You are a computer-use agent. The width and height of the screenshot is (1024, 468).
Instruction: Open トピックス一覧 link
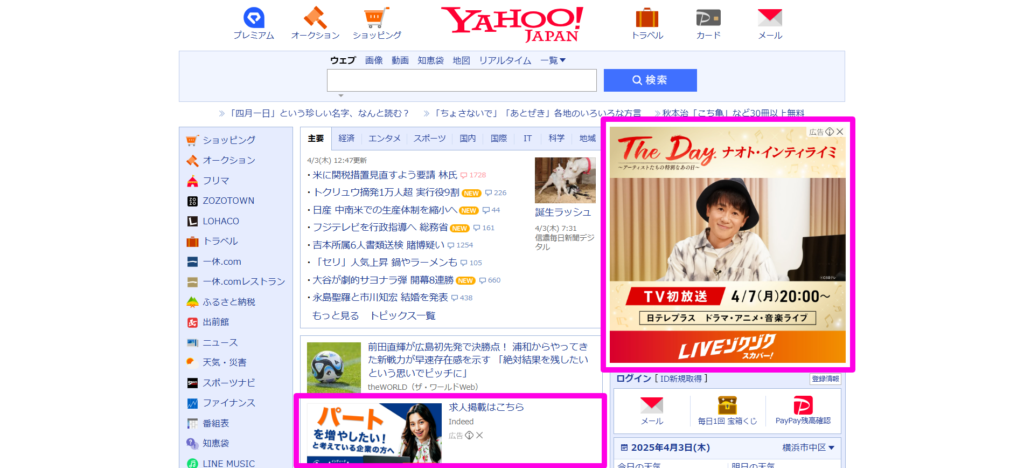(402, 315)
